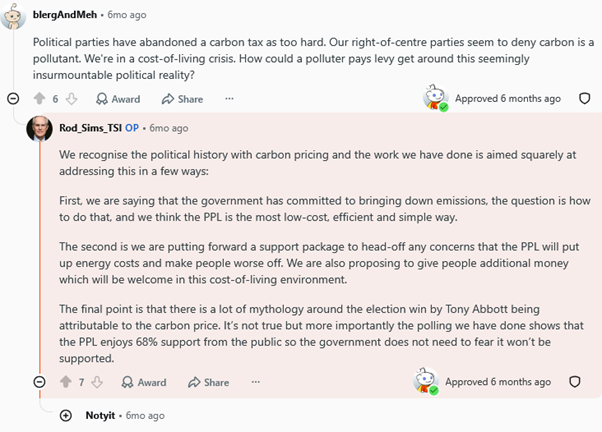
Task: Share blergAndMeh's comment
Action: click(x=182, y=99)
